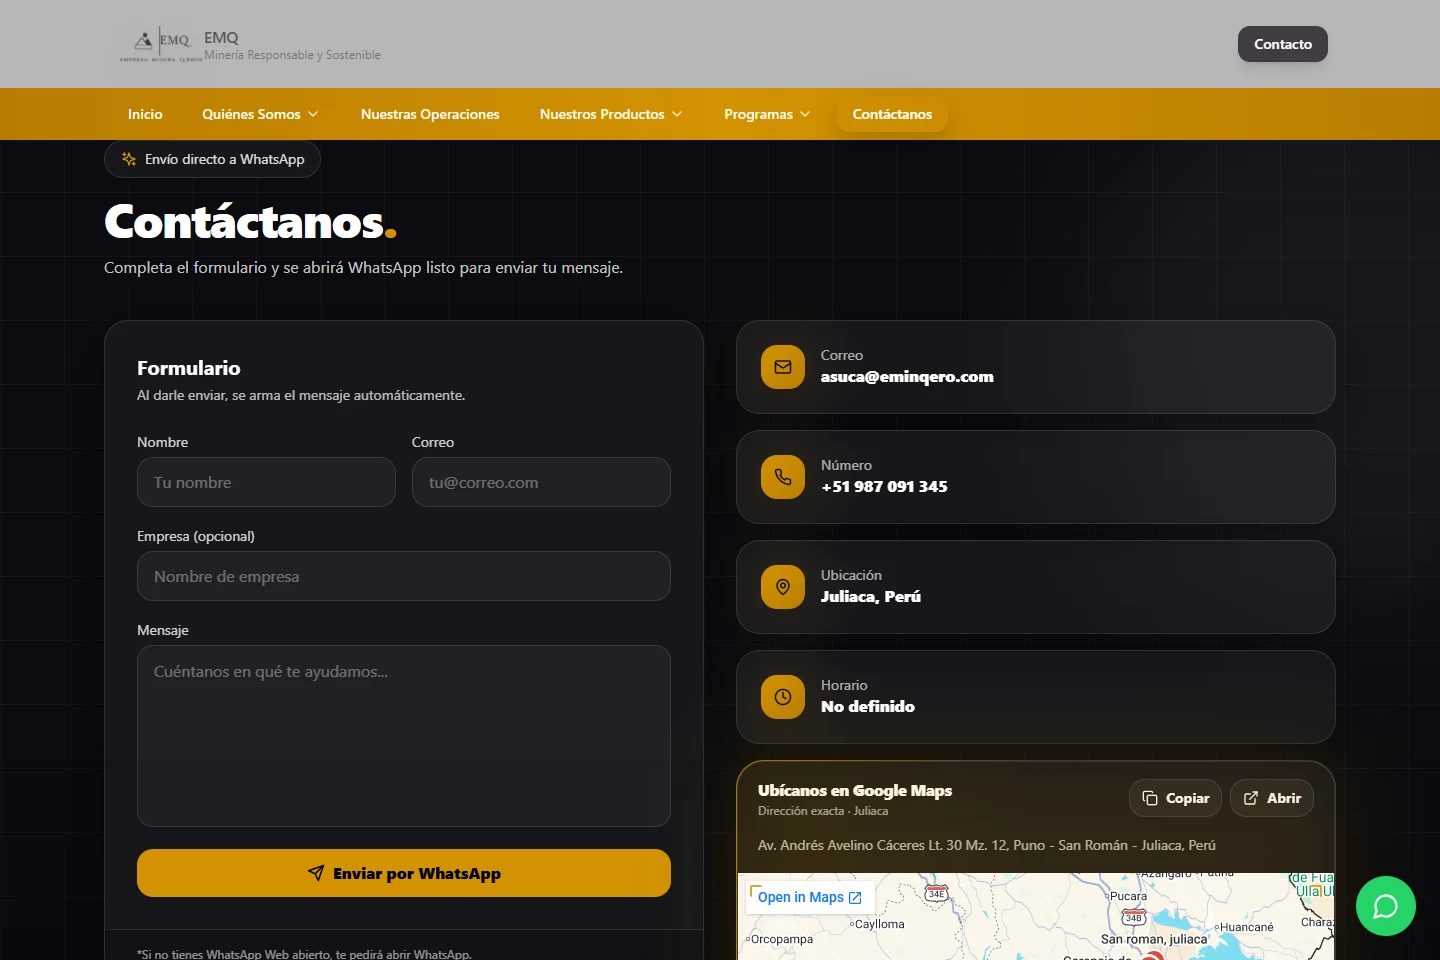Viewport: 1440px width, 960px height.
Task: Expand the Quiénes Somos dropdown
Action: [x=260, y=114]
